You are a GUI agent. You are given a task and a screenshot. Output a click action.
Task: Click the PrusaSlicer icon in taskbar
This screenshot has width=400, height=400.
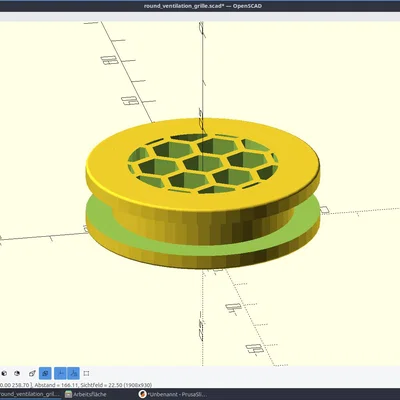coord(143,394)
